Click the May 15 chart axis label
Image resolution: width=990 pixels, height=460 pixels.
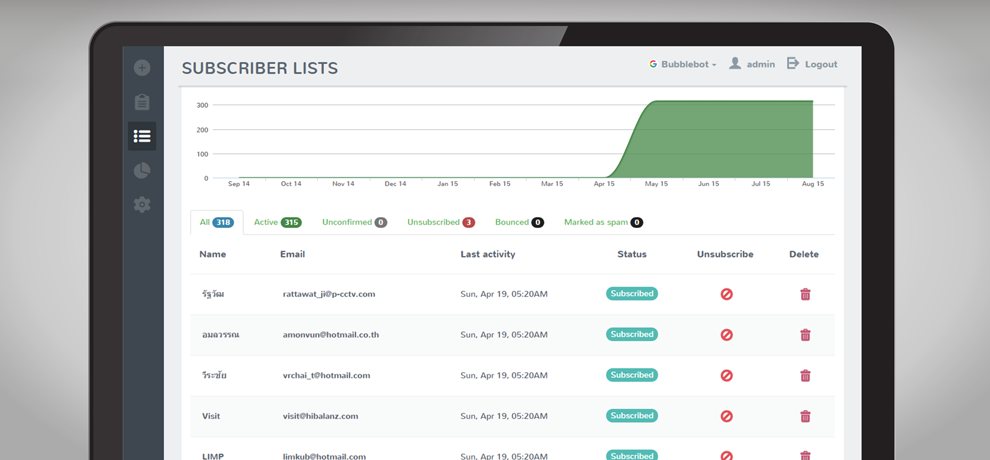[x=656, y=184]
